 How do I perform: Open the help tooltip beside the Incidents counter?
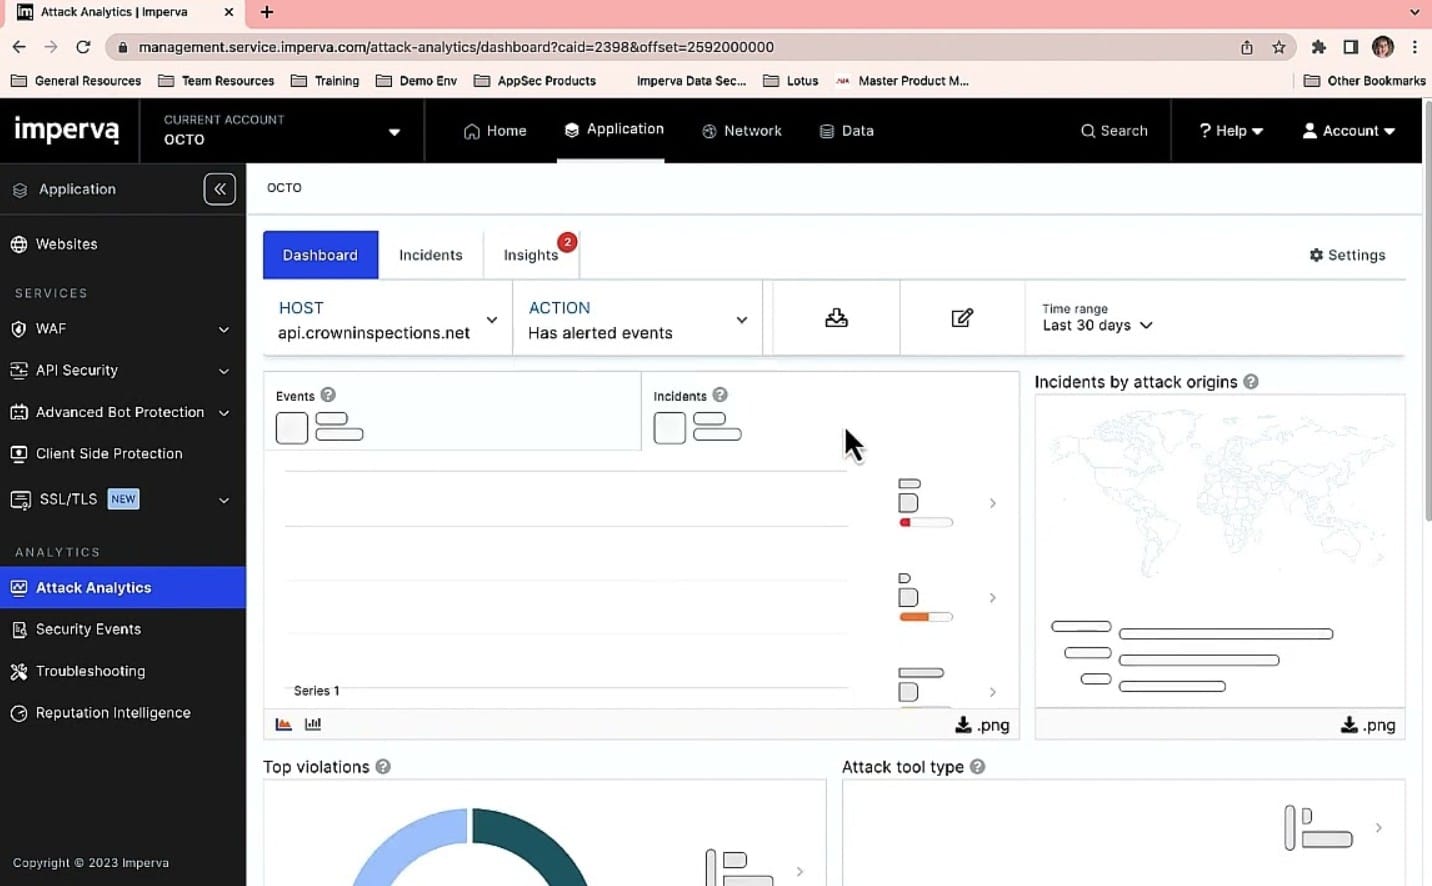(720, 395)
